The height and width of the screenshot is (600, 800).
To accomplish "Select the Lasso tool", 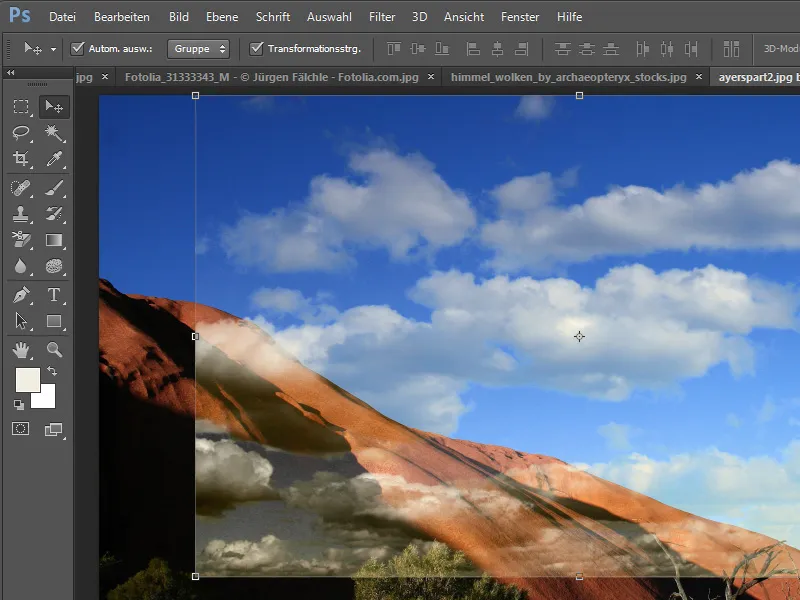I will click(x=21, y=133).
